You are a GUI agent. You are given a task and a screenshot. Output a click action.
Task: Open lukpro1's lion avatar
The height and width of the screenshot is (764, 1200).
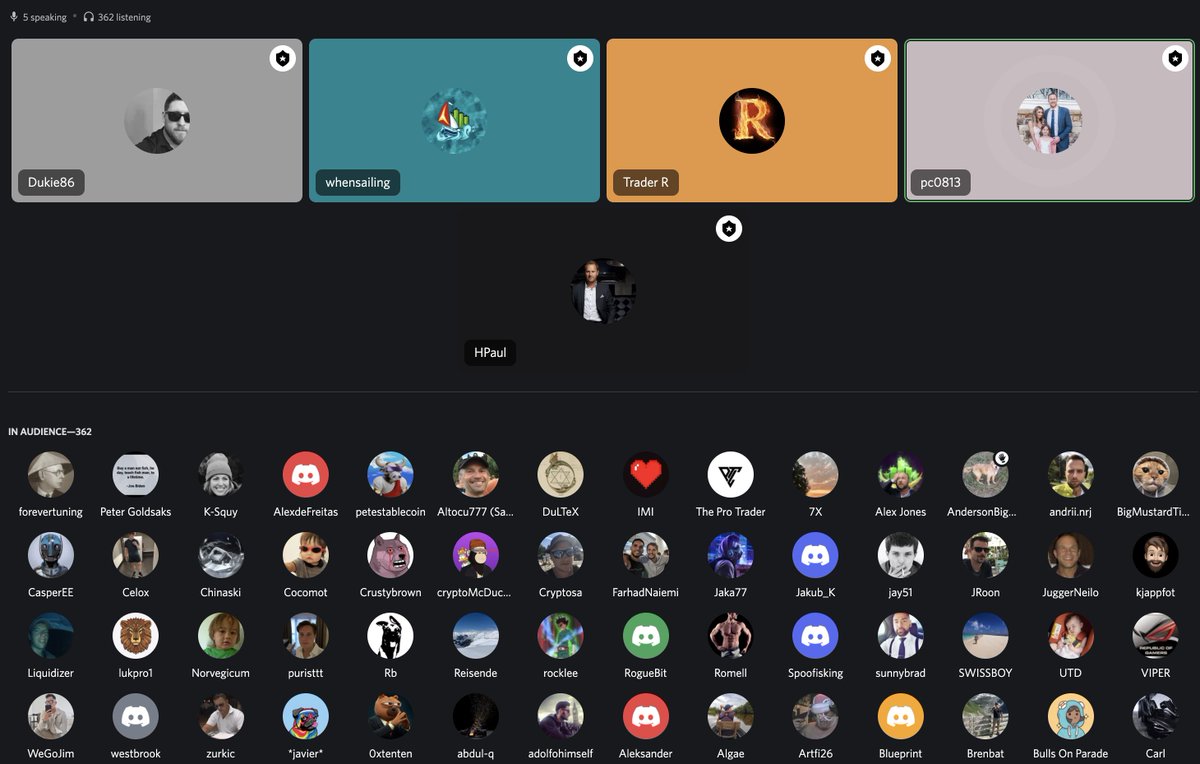[136, 636]
